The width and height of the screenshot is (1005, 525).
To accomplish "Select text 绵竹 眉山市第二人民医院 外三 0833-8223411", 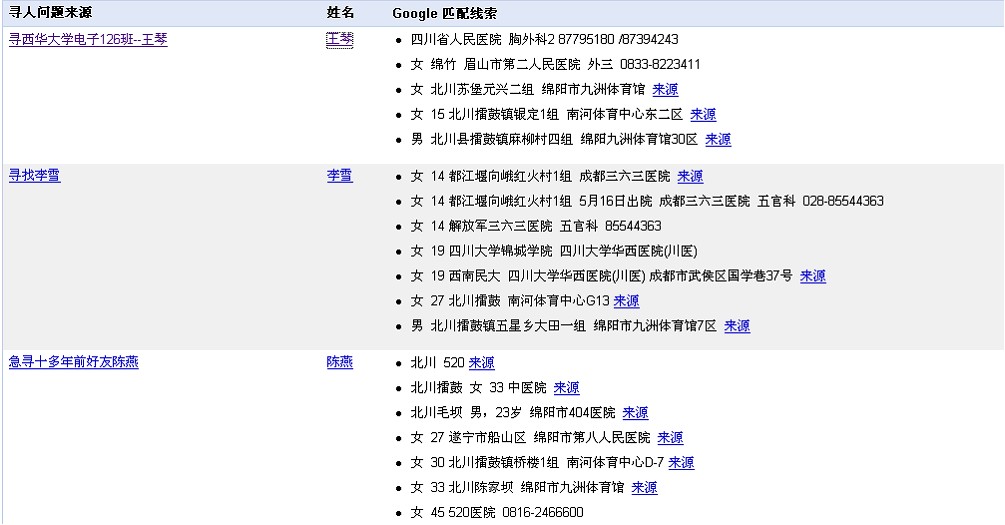I will [x=555, y=65].
